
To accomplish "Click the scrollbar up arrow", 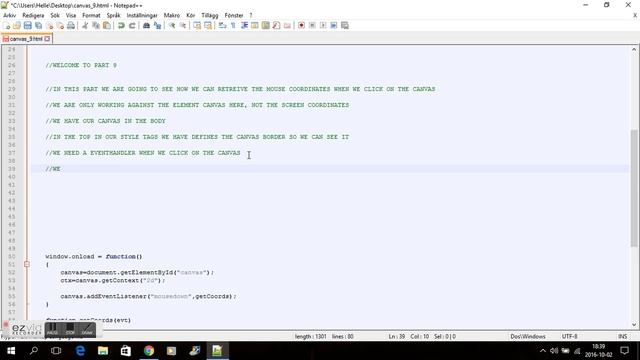I will (x=633, y=49).
